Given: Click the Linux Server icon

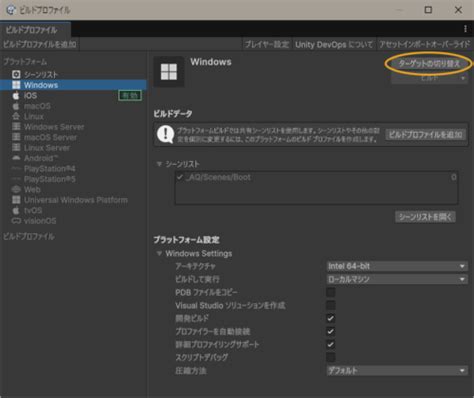Looking at the screenshot, I should (16, 147).
